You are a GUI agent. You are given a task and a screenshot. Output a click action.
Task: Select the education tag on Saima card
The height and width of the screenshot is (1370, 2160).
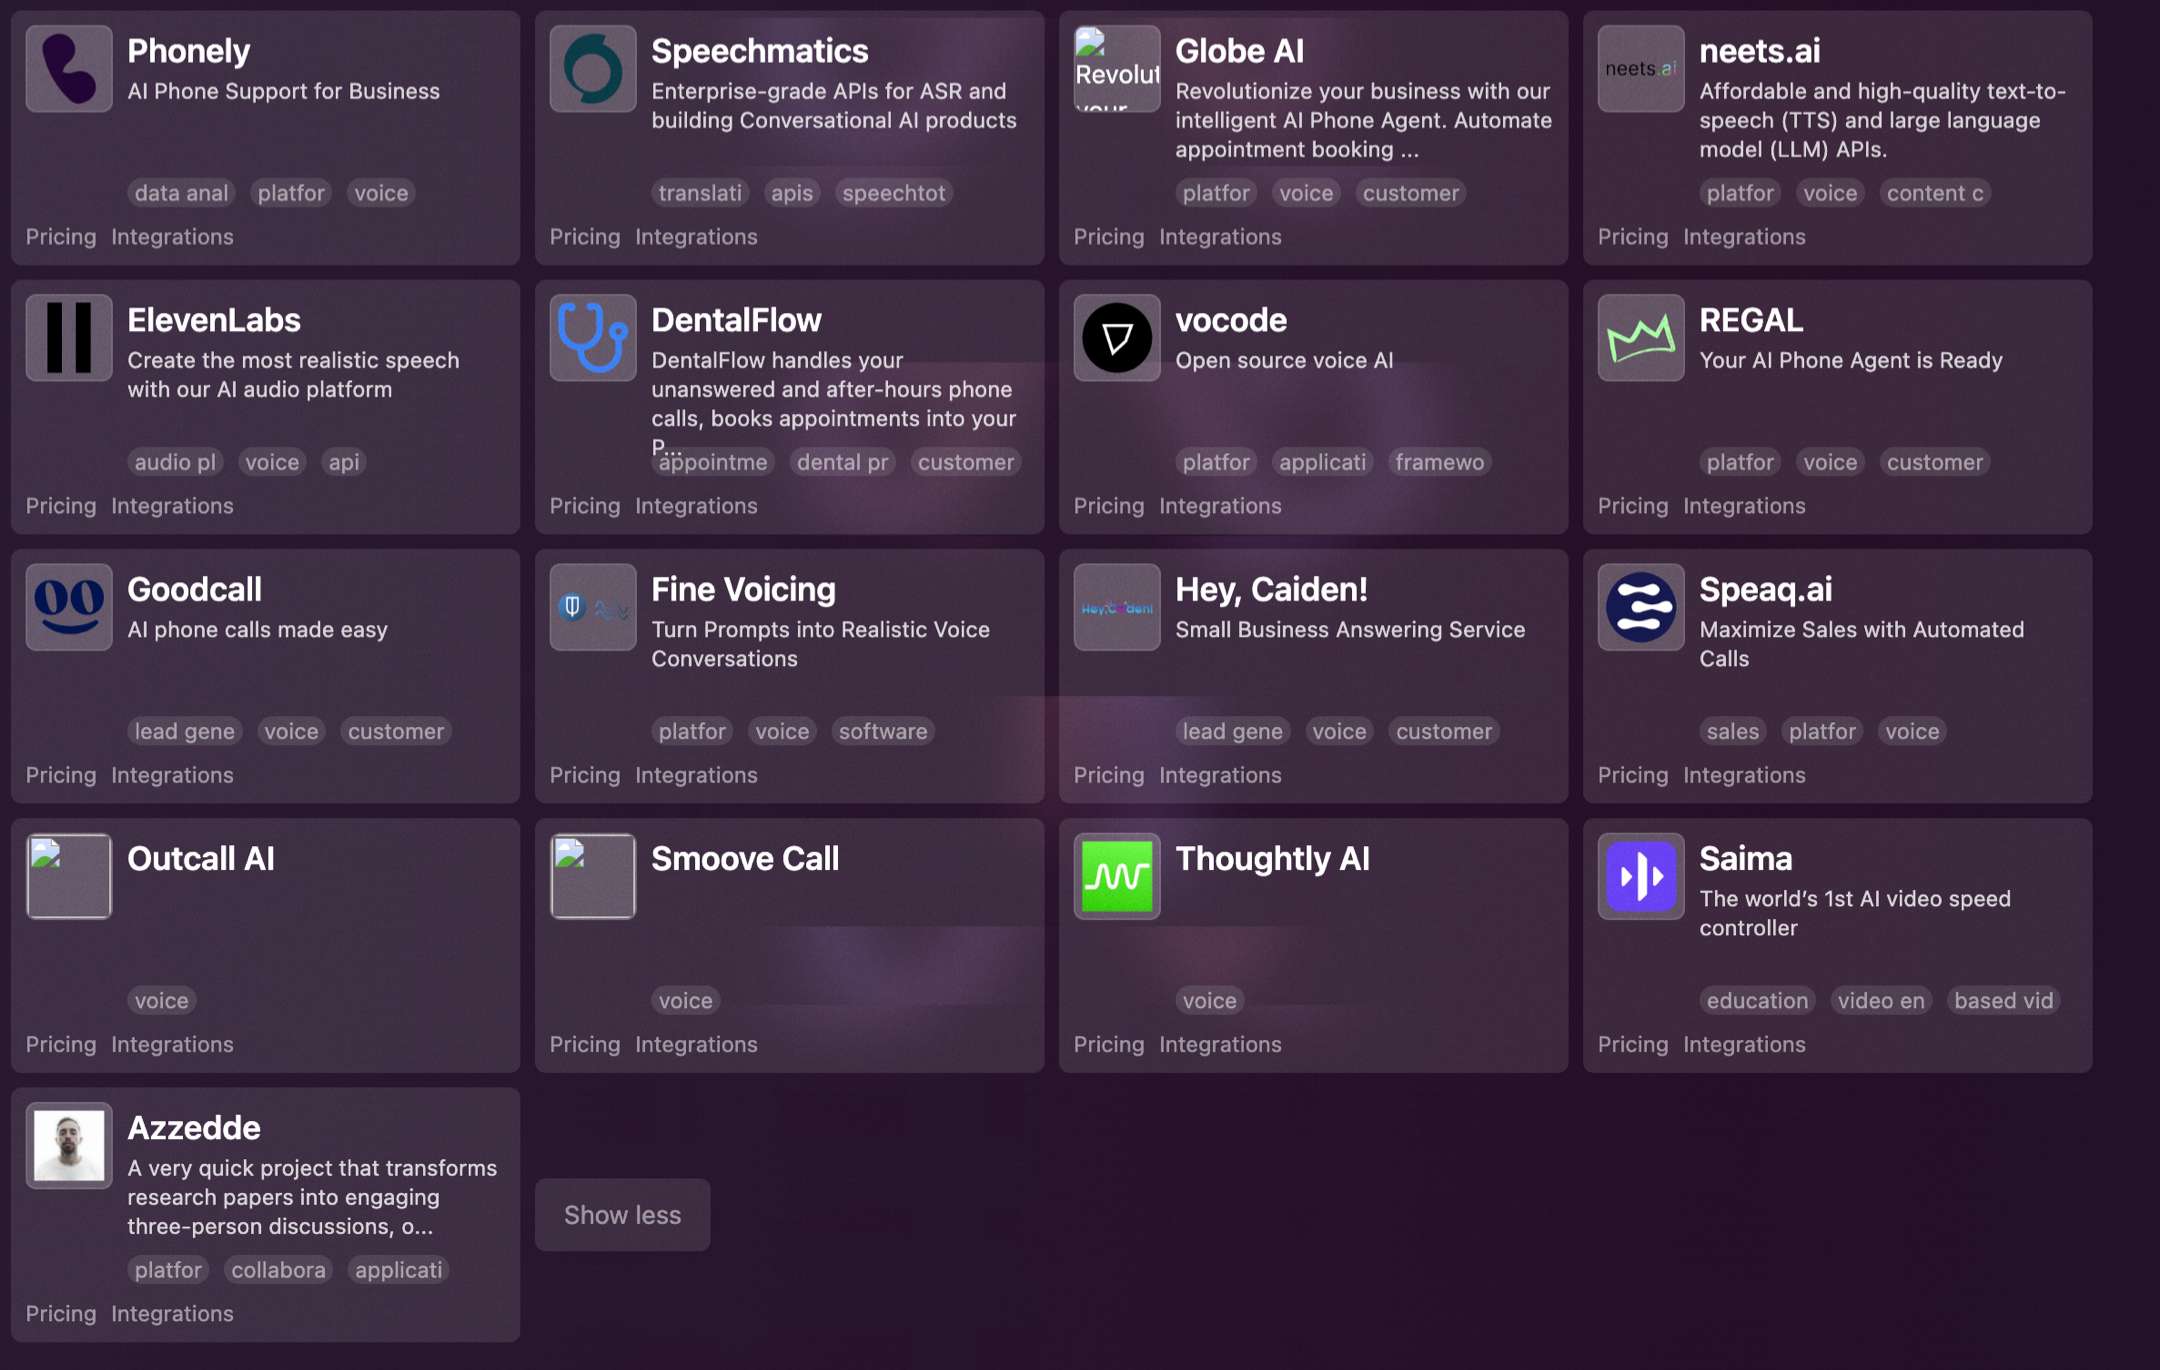[x=1757, y=1001]
